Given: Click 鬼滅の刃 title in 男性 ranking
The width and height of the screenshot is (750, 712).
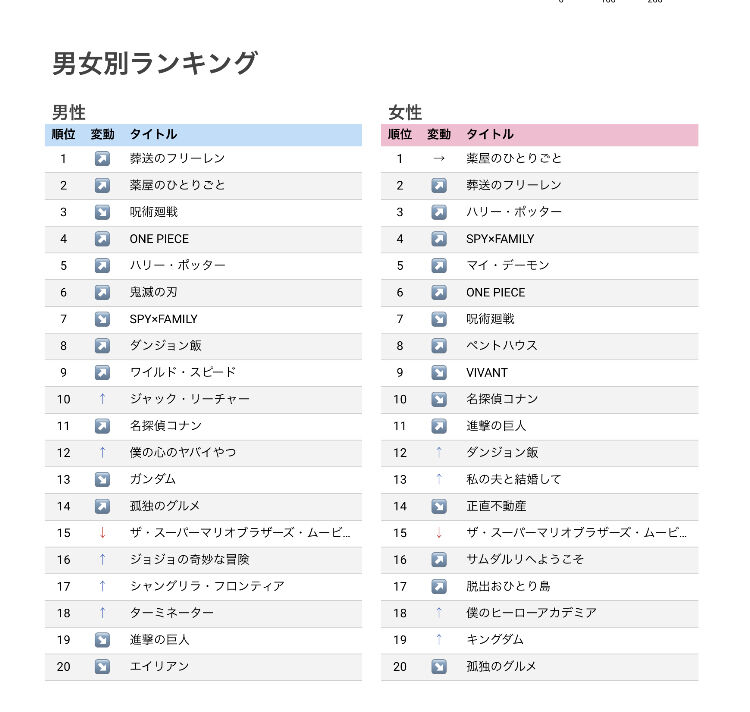Looking at the screenshot, I should [x=153, y=292].
